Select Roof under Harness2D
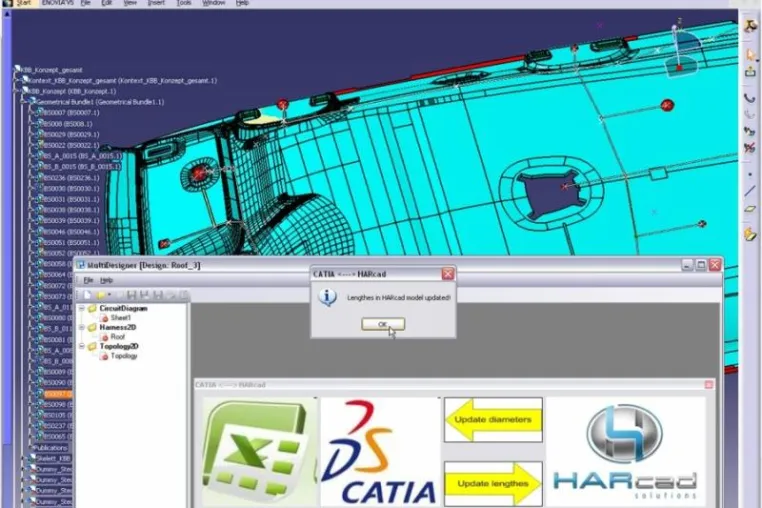The image size is (762, 508). coord(118,337)
